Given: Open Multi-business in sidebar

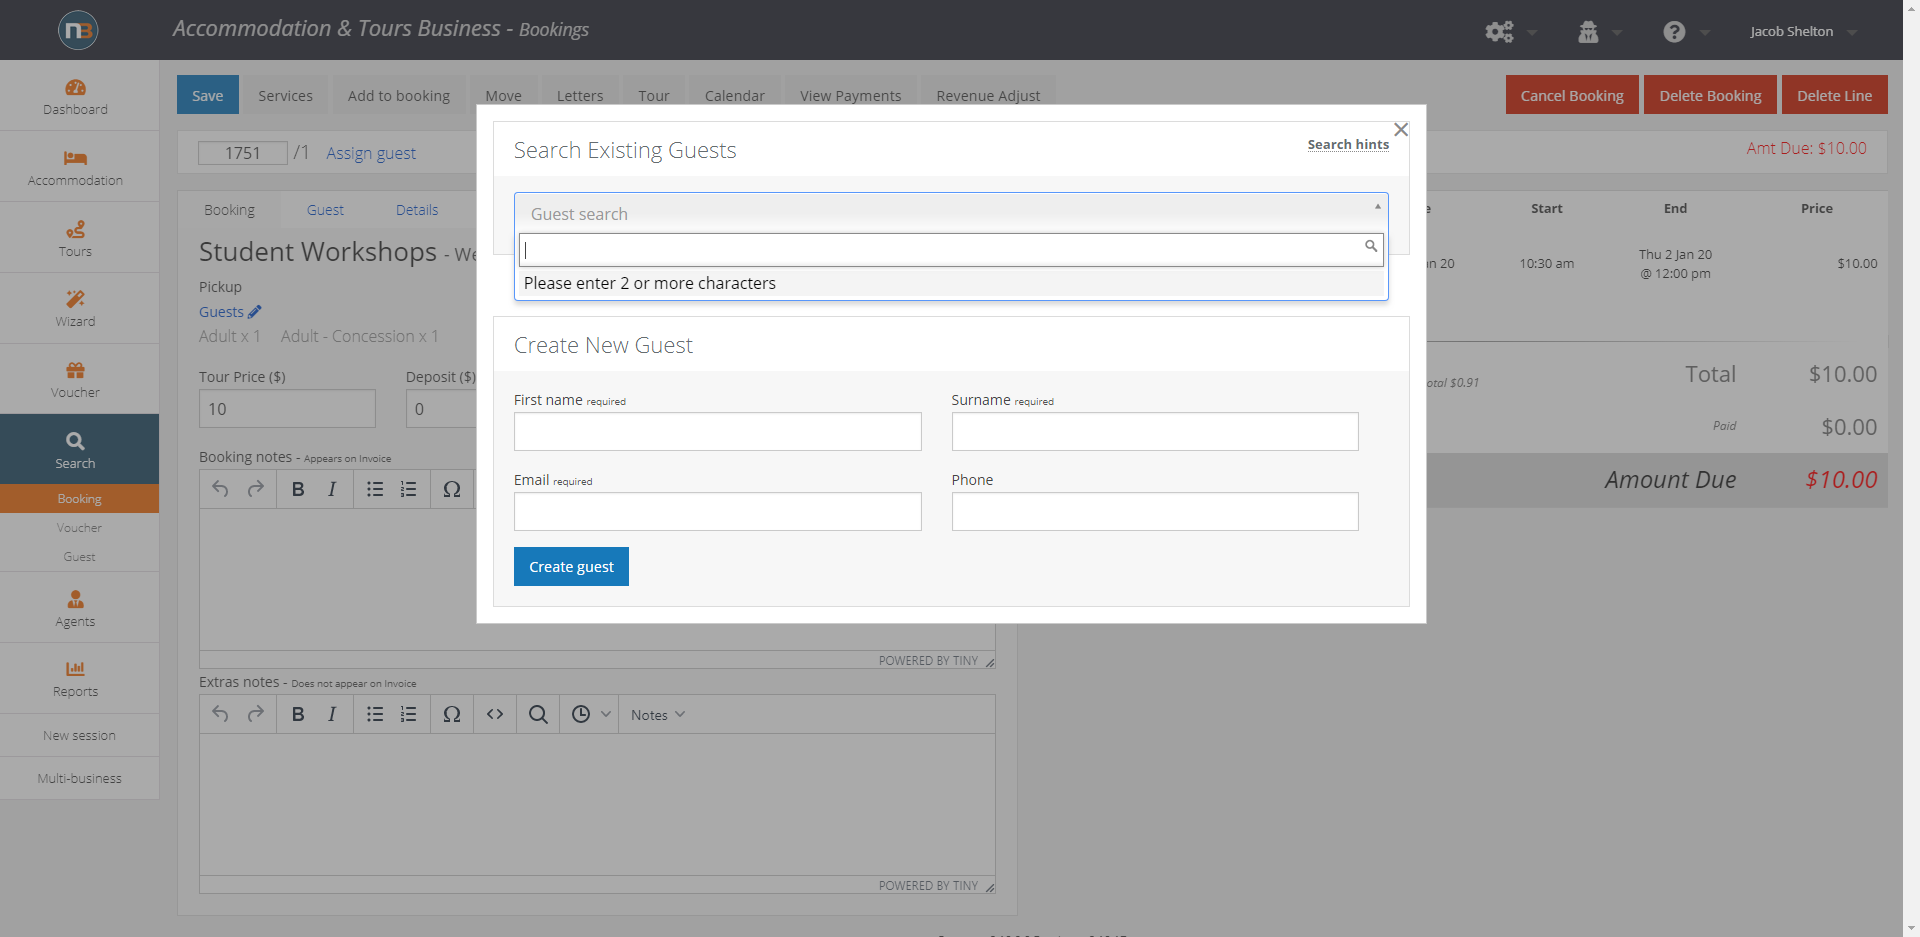Looking at the screenshot, I should 79,778.
